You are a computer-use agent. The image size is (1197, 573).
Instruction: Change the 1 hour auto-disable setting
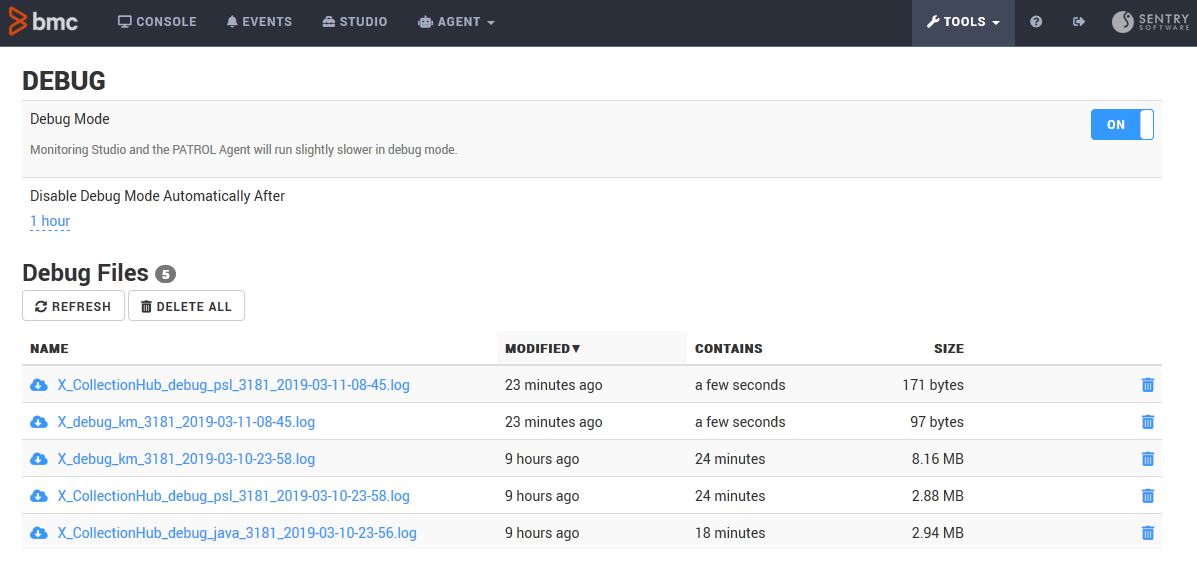tap(50, 221)
